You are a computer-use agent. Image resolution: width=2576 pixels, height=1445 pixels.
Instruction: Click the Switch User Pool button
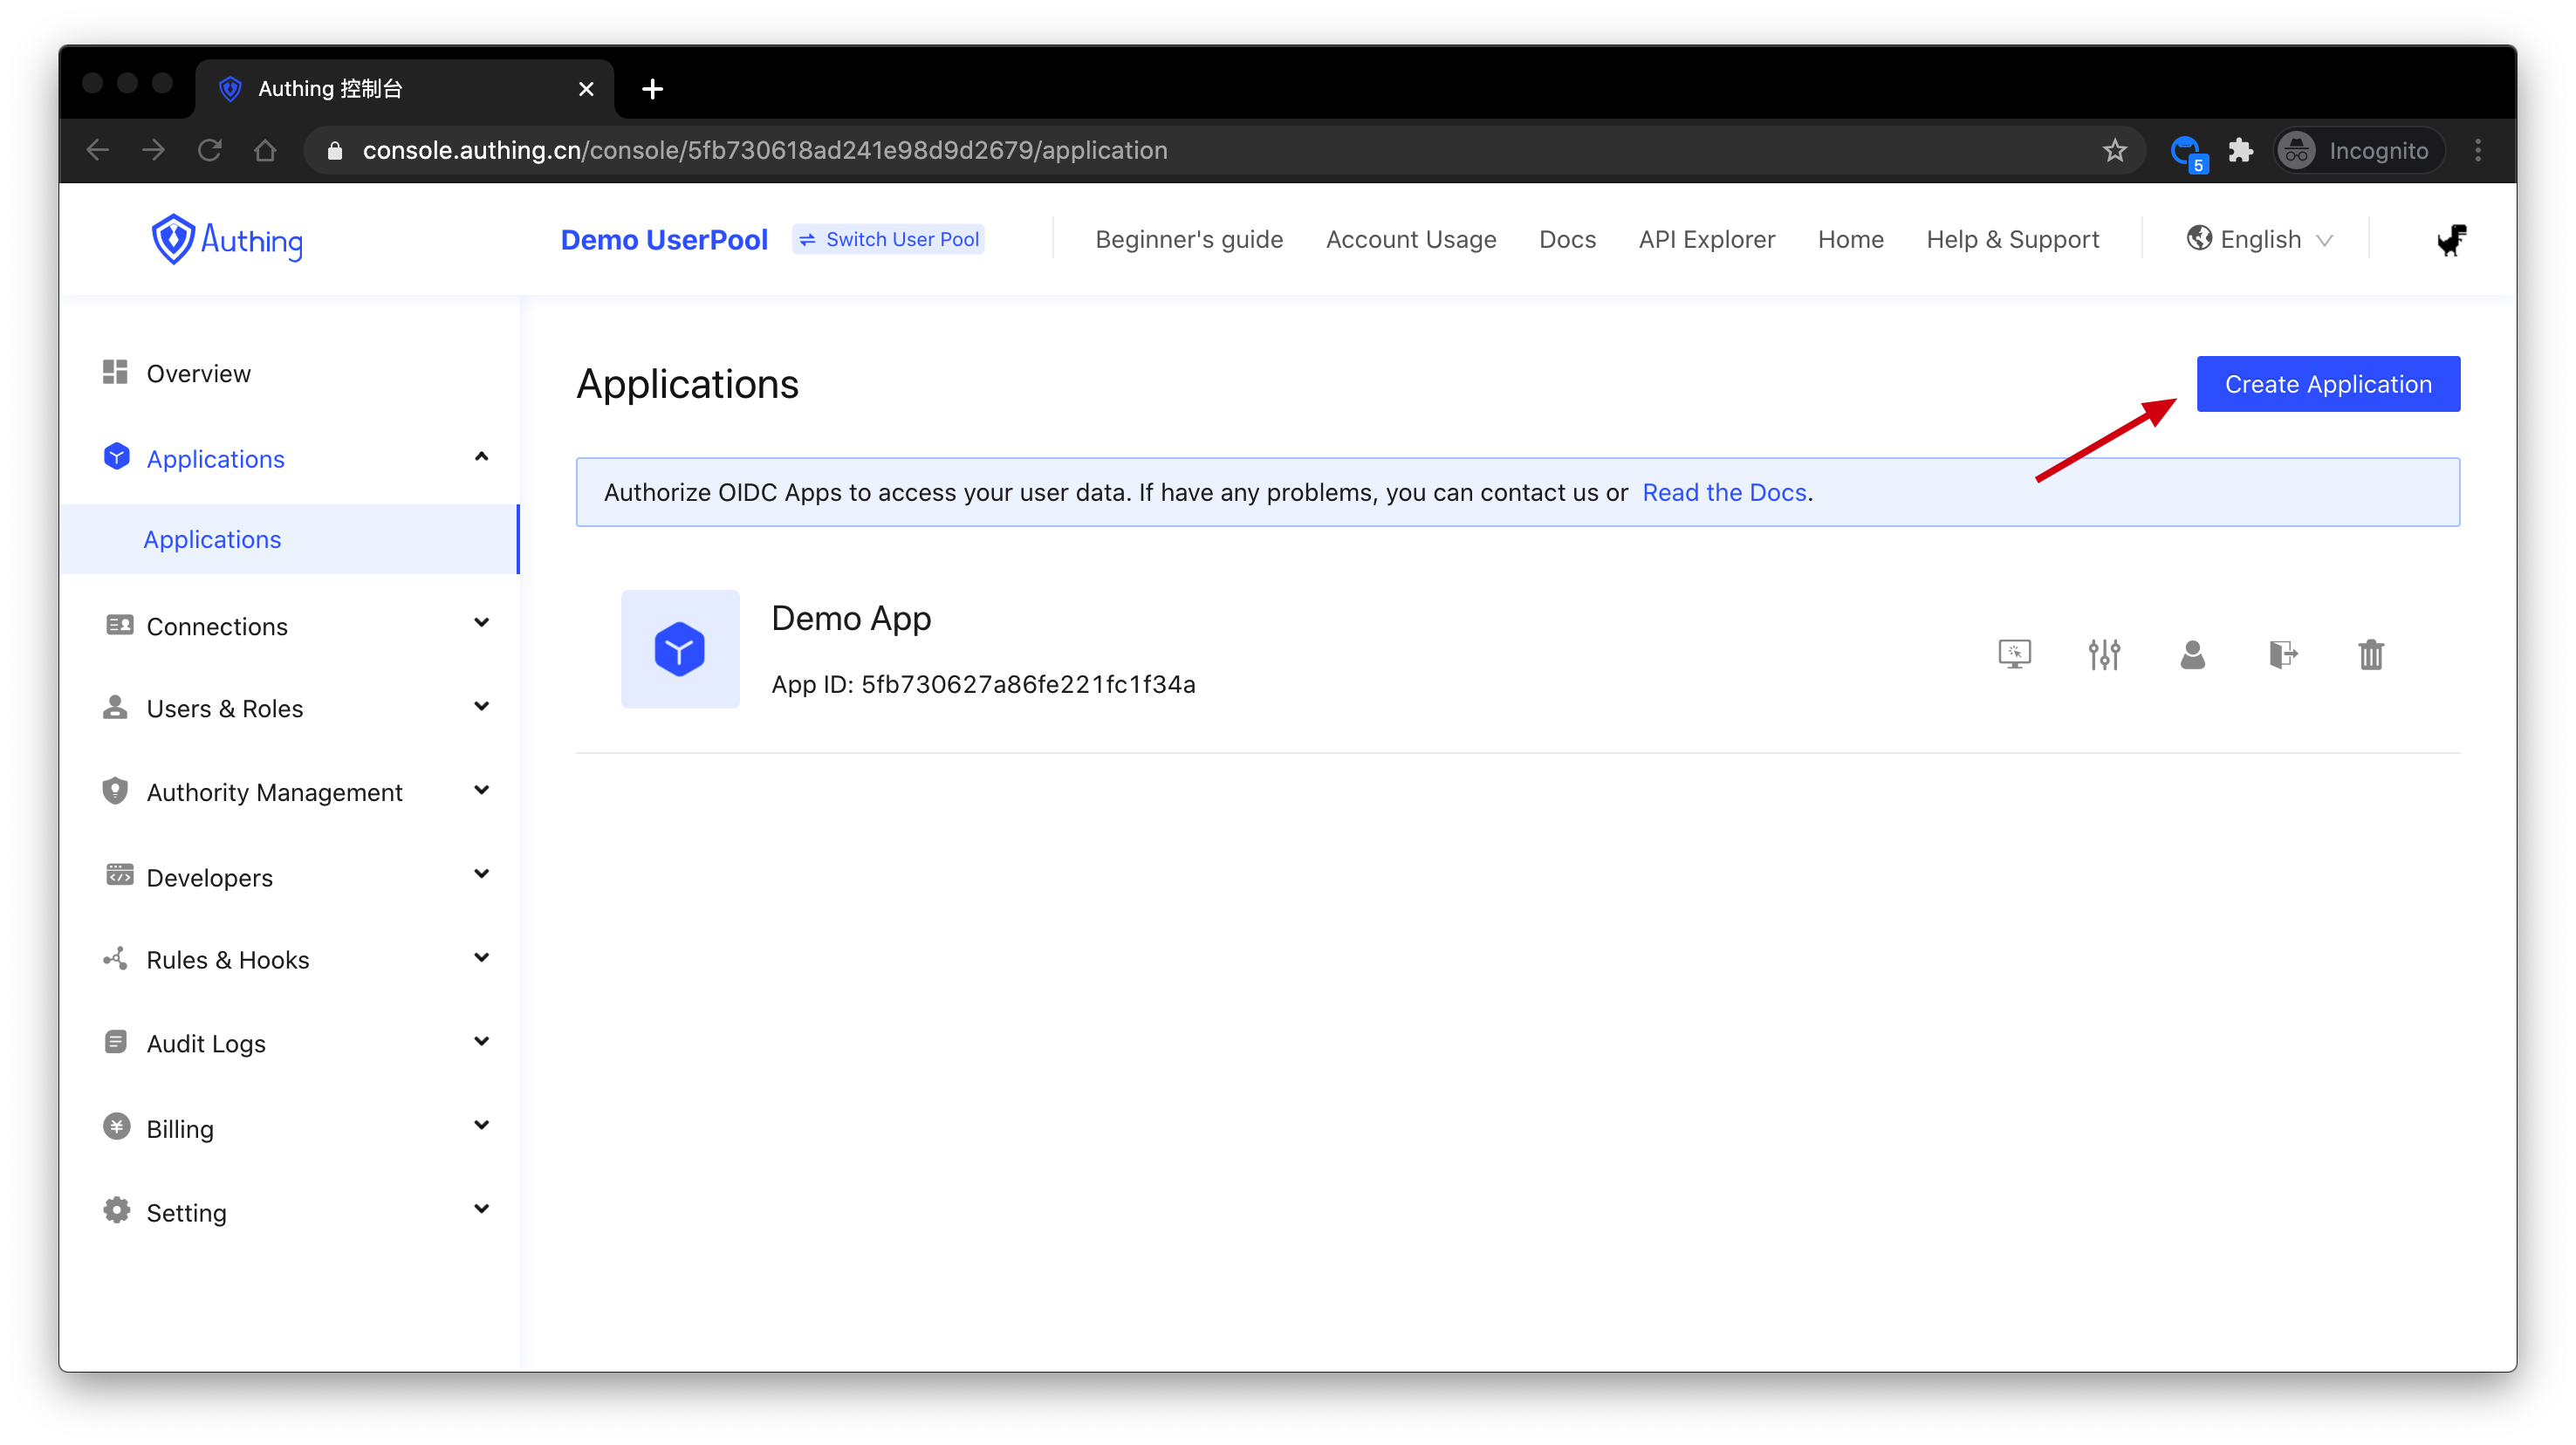click(888, 239)
